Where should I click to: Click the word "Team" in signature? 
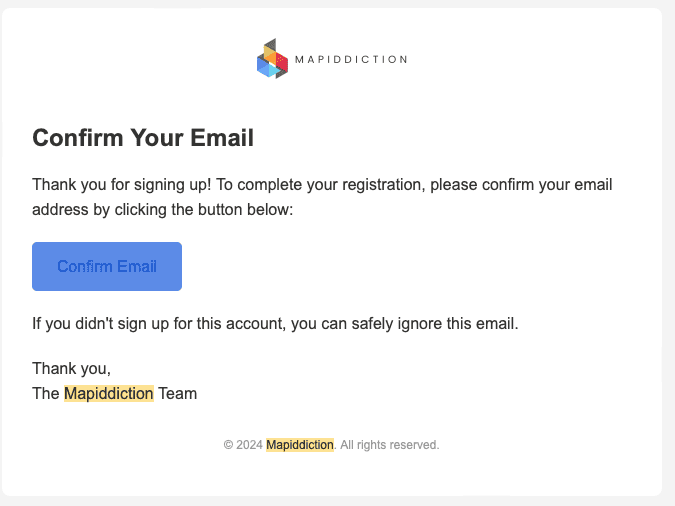tap(177, 393)
